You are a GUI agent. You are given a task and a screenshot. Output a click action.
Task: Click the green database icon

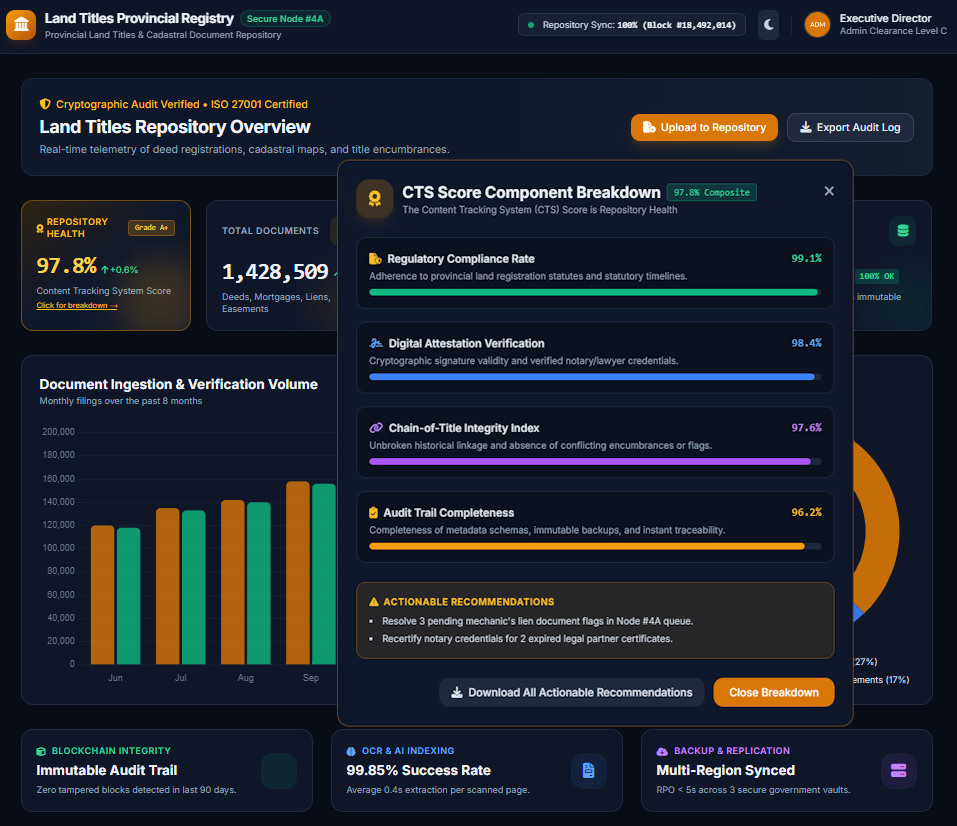pyautogui.click(x=903, y=231)
